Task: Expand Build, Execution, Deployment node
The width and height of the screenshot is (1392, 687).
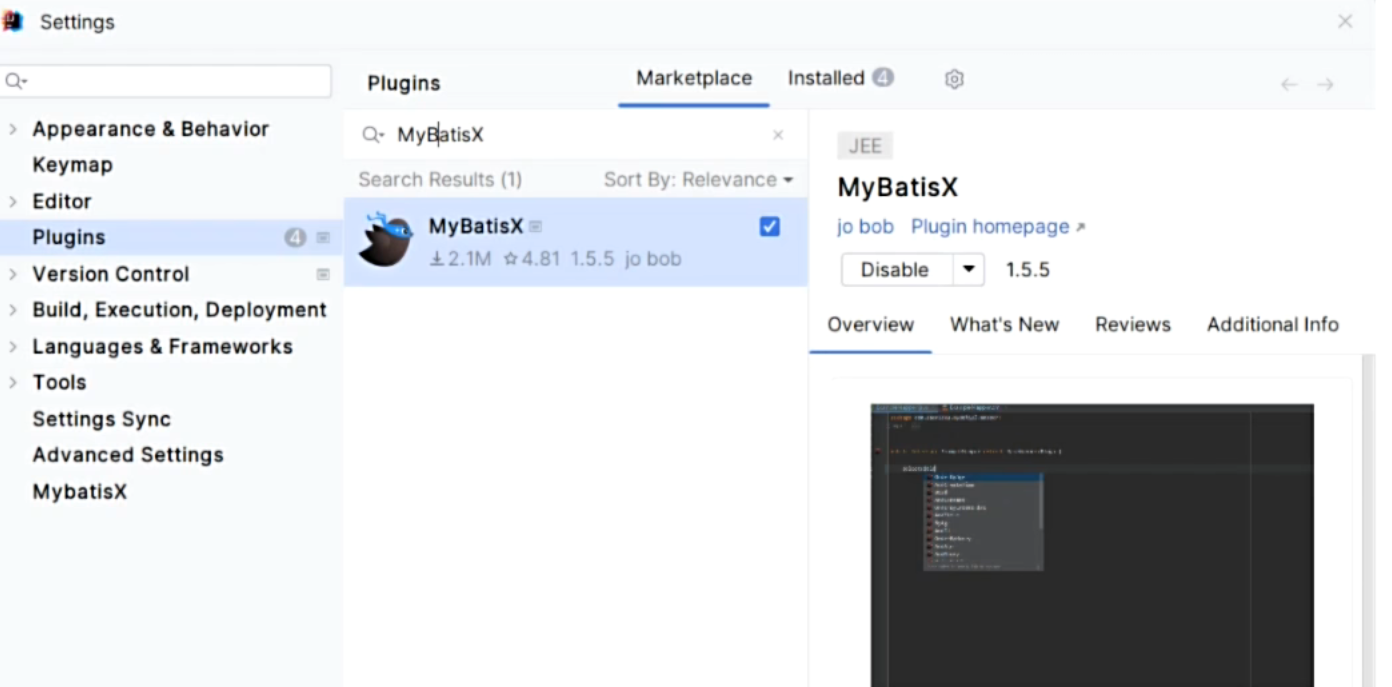Action: pyautogui.click(x=13, y=310)
